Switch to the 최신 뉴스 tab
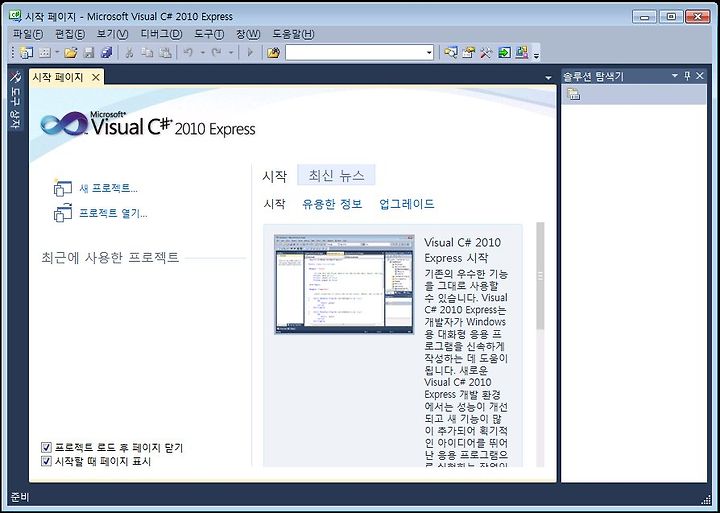This screenshot has width=720, height=513. pyautogui.click(x=336, y=175)
